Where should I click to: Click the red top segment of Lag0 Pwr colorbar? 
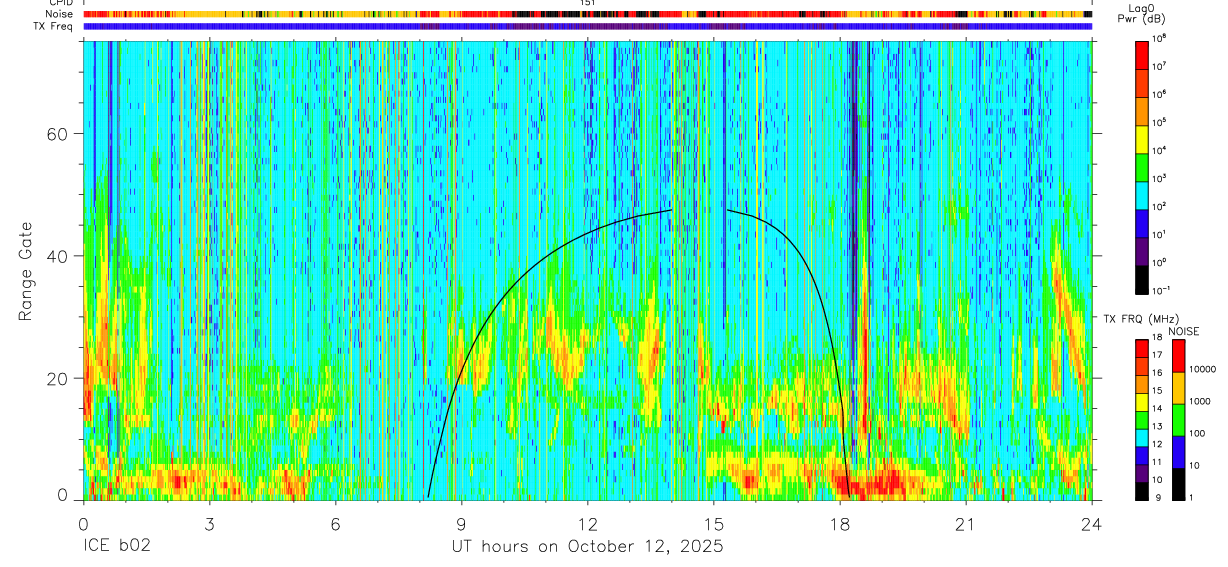click(x=1142, y=54)
